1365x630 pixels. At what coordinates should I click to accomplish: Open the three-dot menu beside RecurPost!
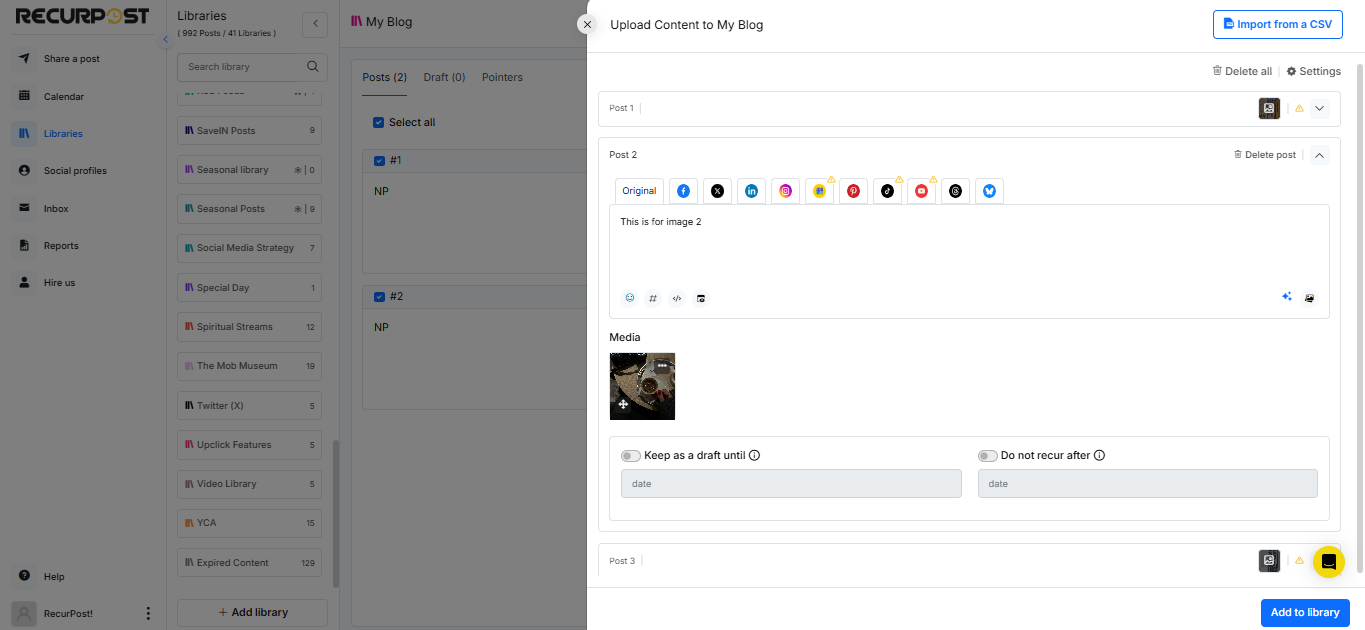[148, 614]
